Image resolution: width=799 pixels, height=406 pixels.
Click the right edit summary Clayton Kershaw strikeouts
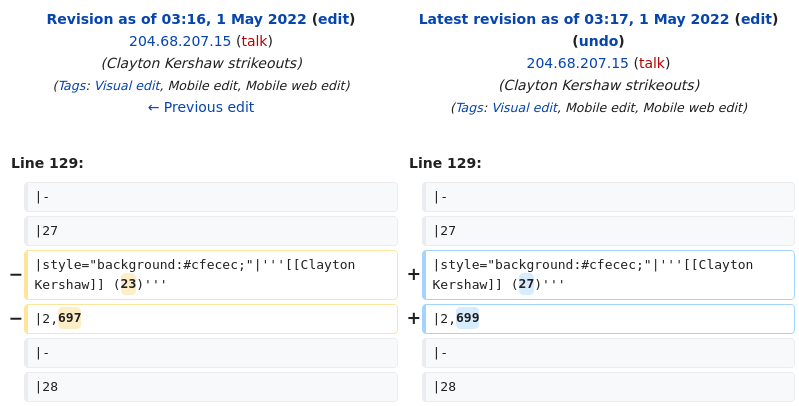tap(599, 85)
